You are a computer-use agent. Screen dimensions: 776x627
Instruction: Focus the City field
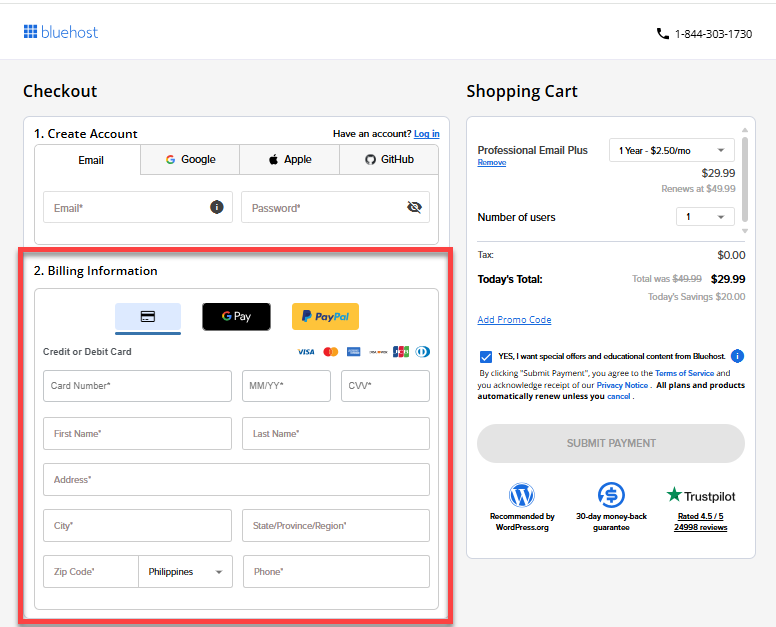[x=138, y=526]
